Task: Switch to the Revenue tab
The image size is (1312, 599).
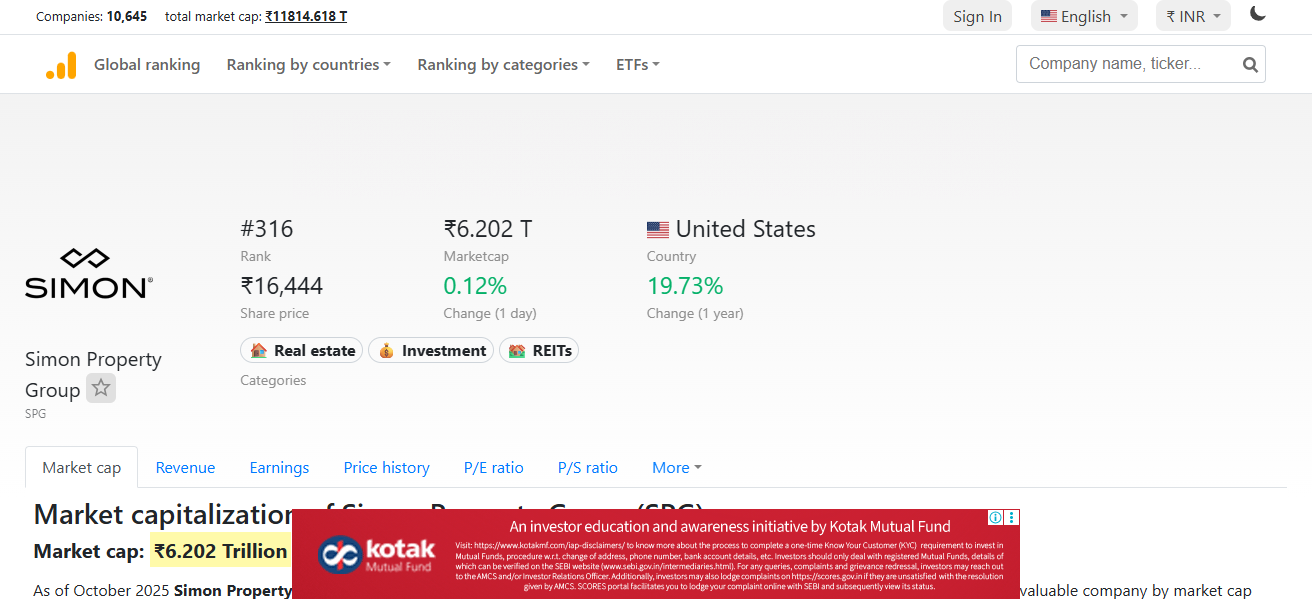Action: click(185, 468)
